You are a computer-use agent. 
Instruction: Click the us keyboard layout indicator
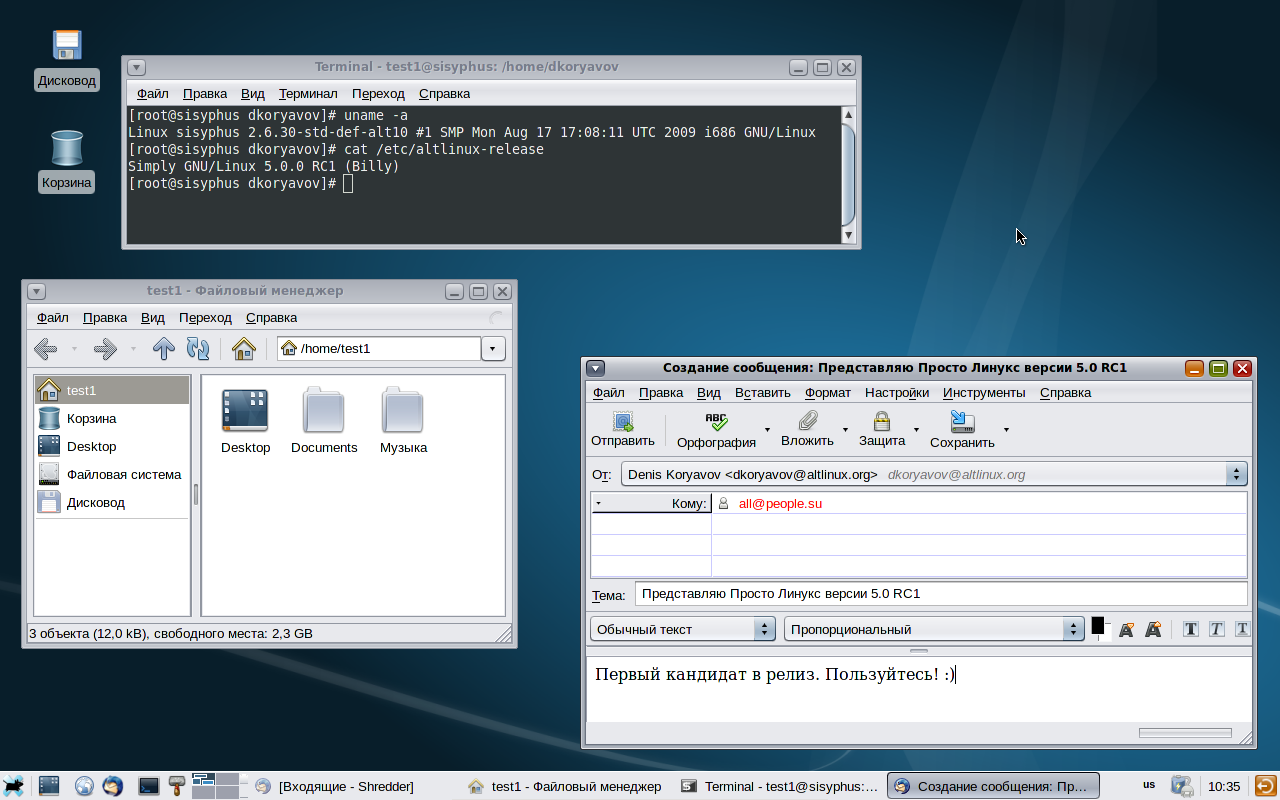click(x=1149, y=785)
